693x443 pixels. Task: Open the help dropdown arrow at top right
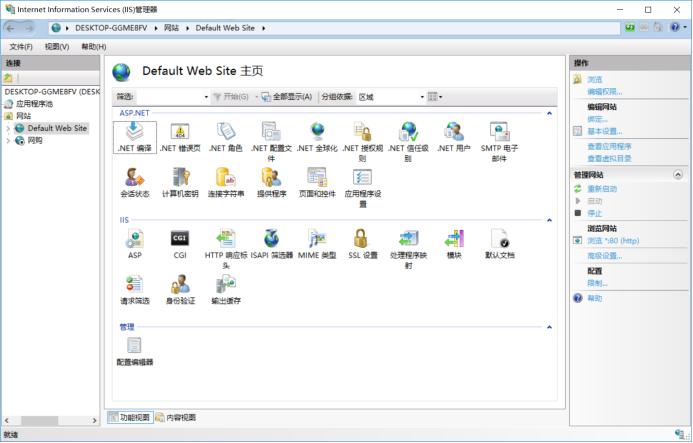tap(685, 28)
